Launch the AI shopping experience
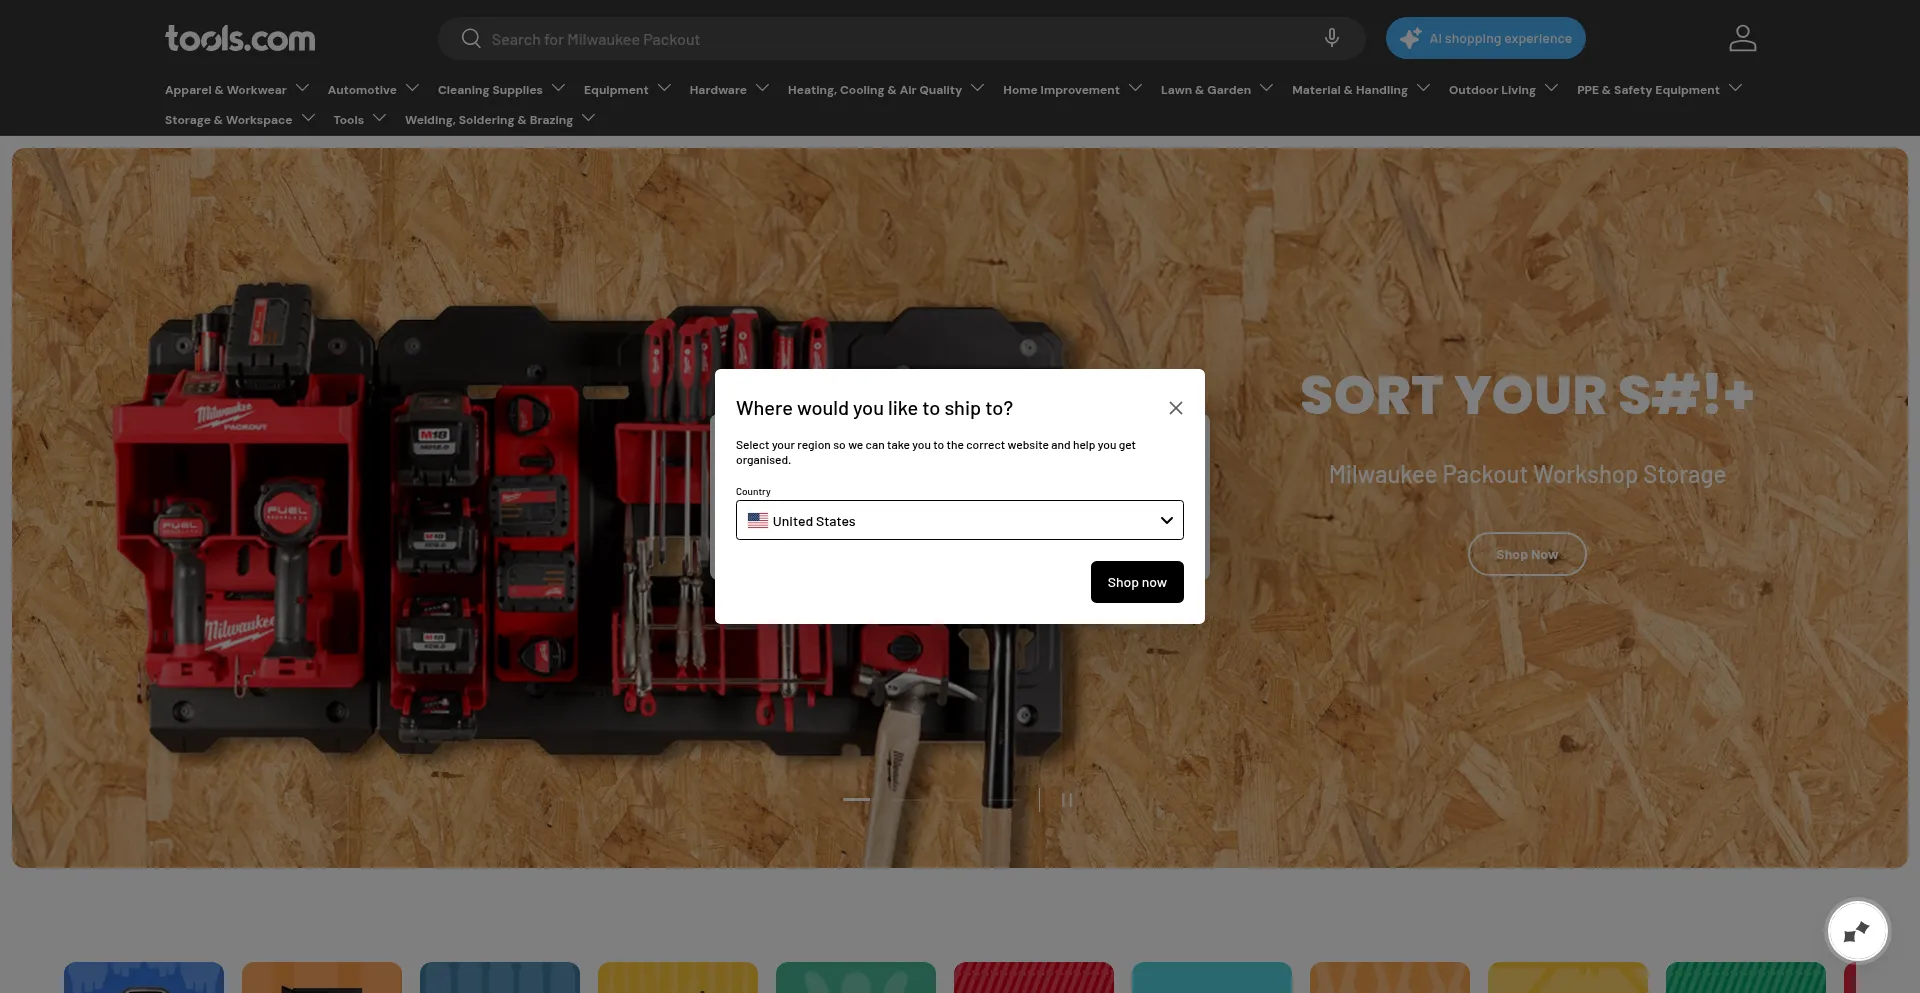The height and width of the screenshot is (993, 1920). tap(1485, 38)
